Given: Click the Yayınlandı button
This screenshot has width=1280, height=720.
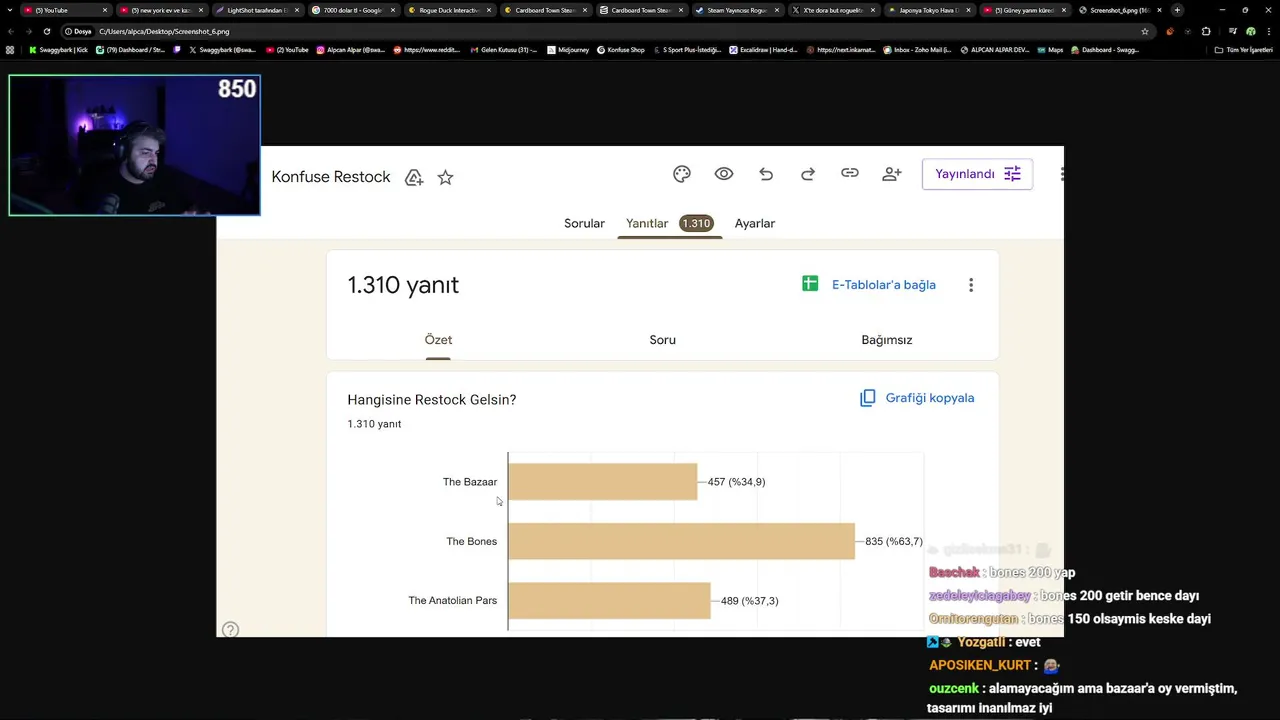Looking at the screenshot, I should click(x=977, y=174).
